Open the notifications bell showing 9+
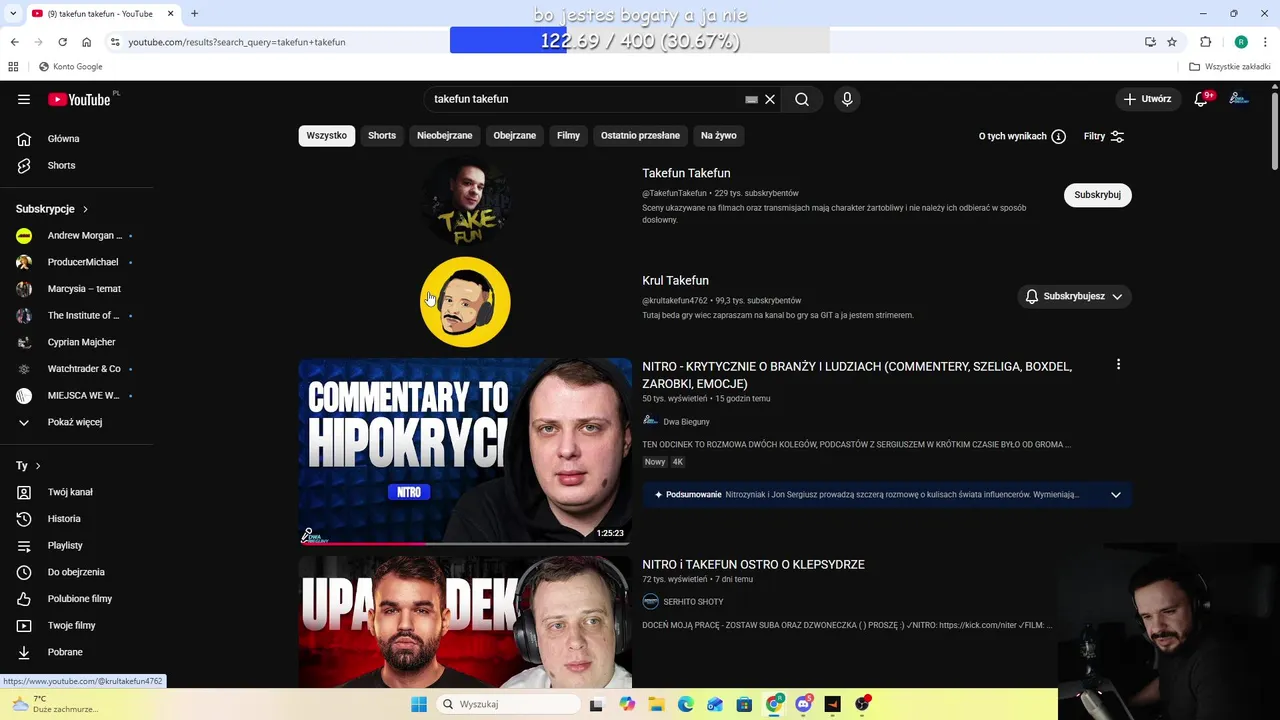Image resolution: width=1280 pixels, height=720 pixels. click(x=1202, y=99)
